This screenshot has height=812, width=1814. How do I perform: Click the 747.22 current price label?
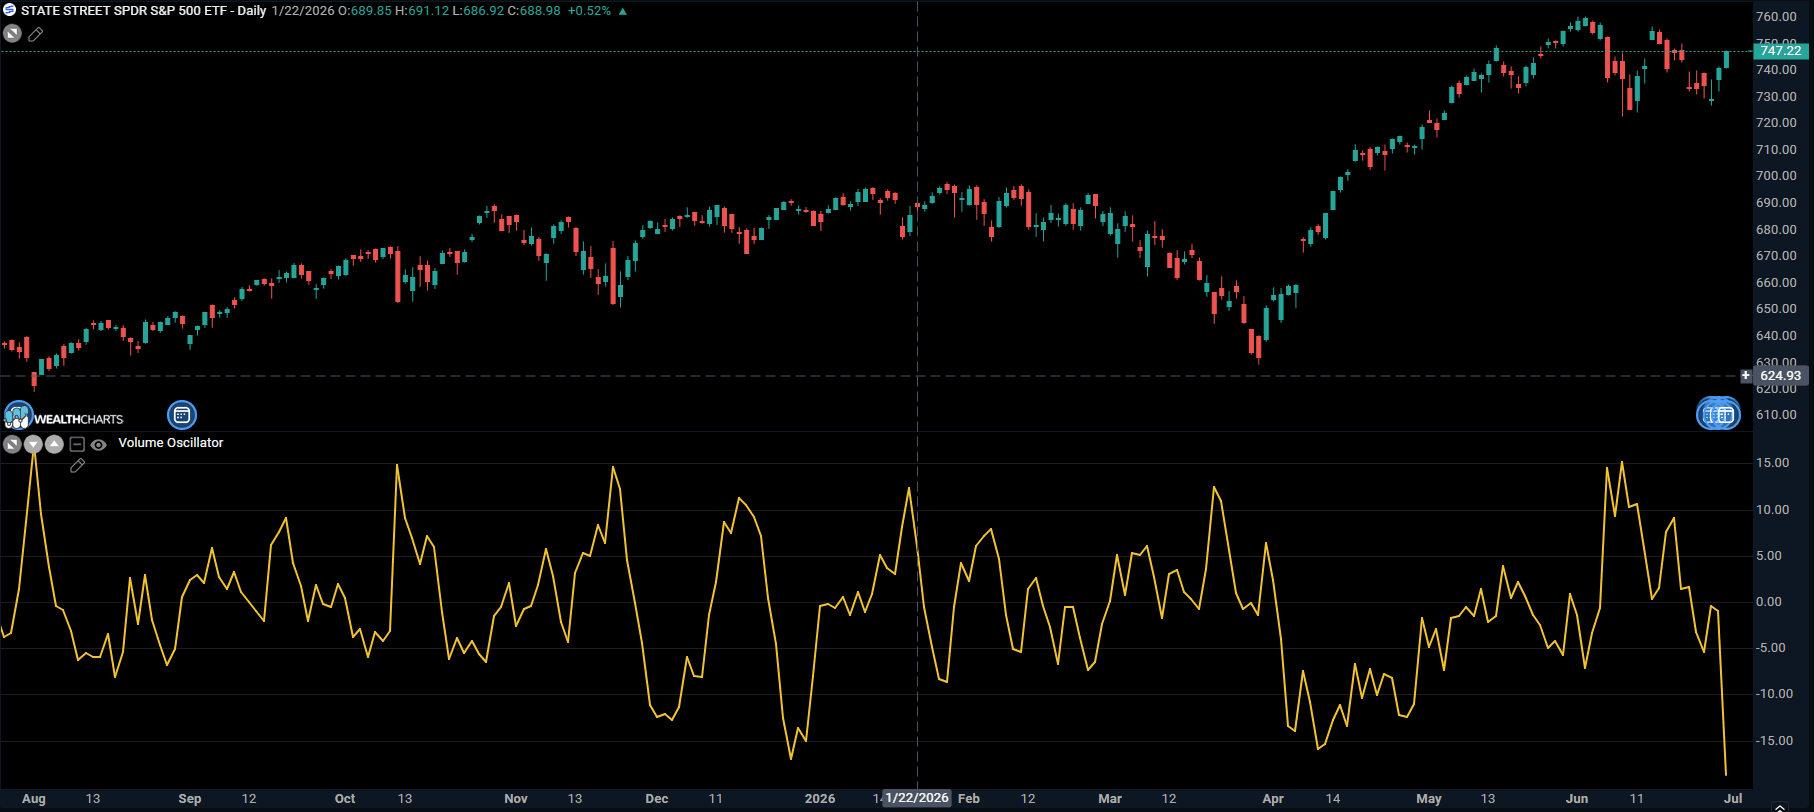point(1780,51)
